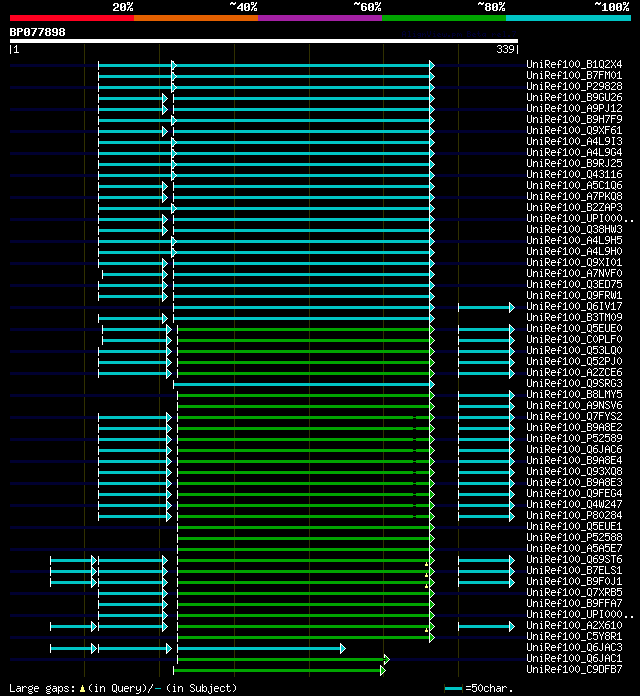Go to the UniRef100_B9A8E4 label
This screenshot has width=640, height=696.
pos(574,460)
